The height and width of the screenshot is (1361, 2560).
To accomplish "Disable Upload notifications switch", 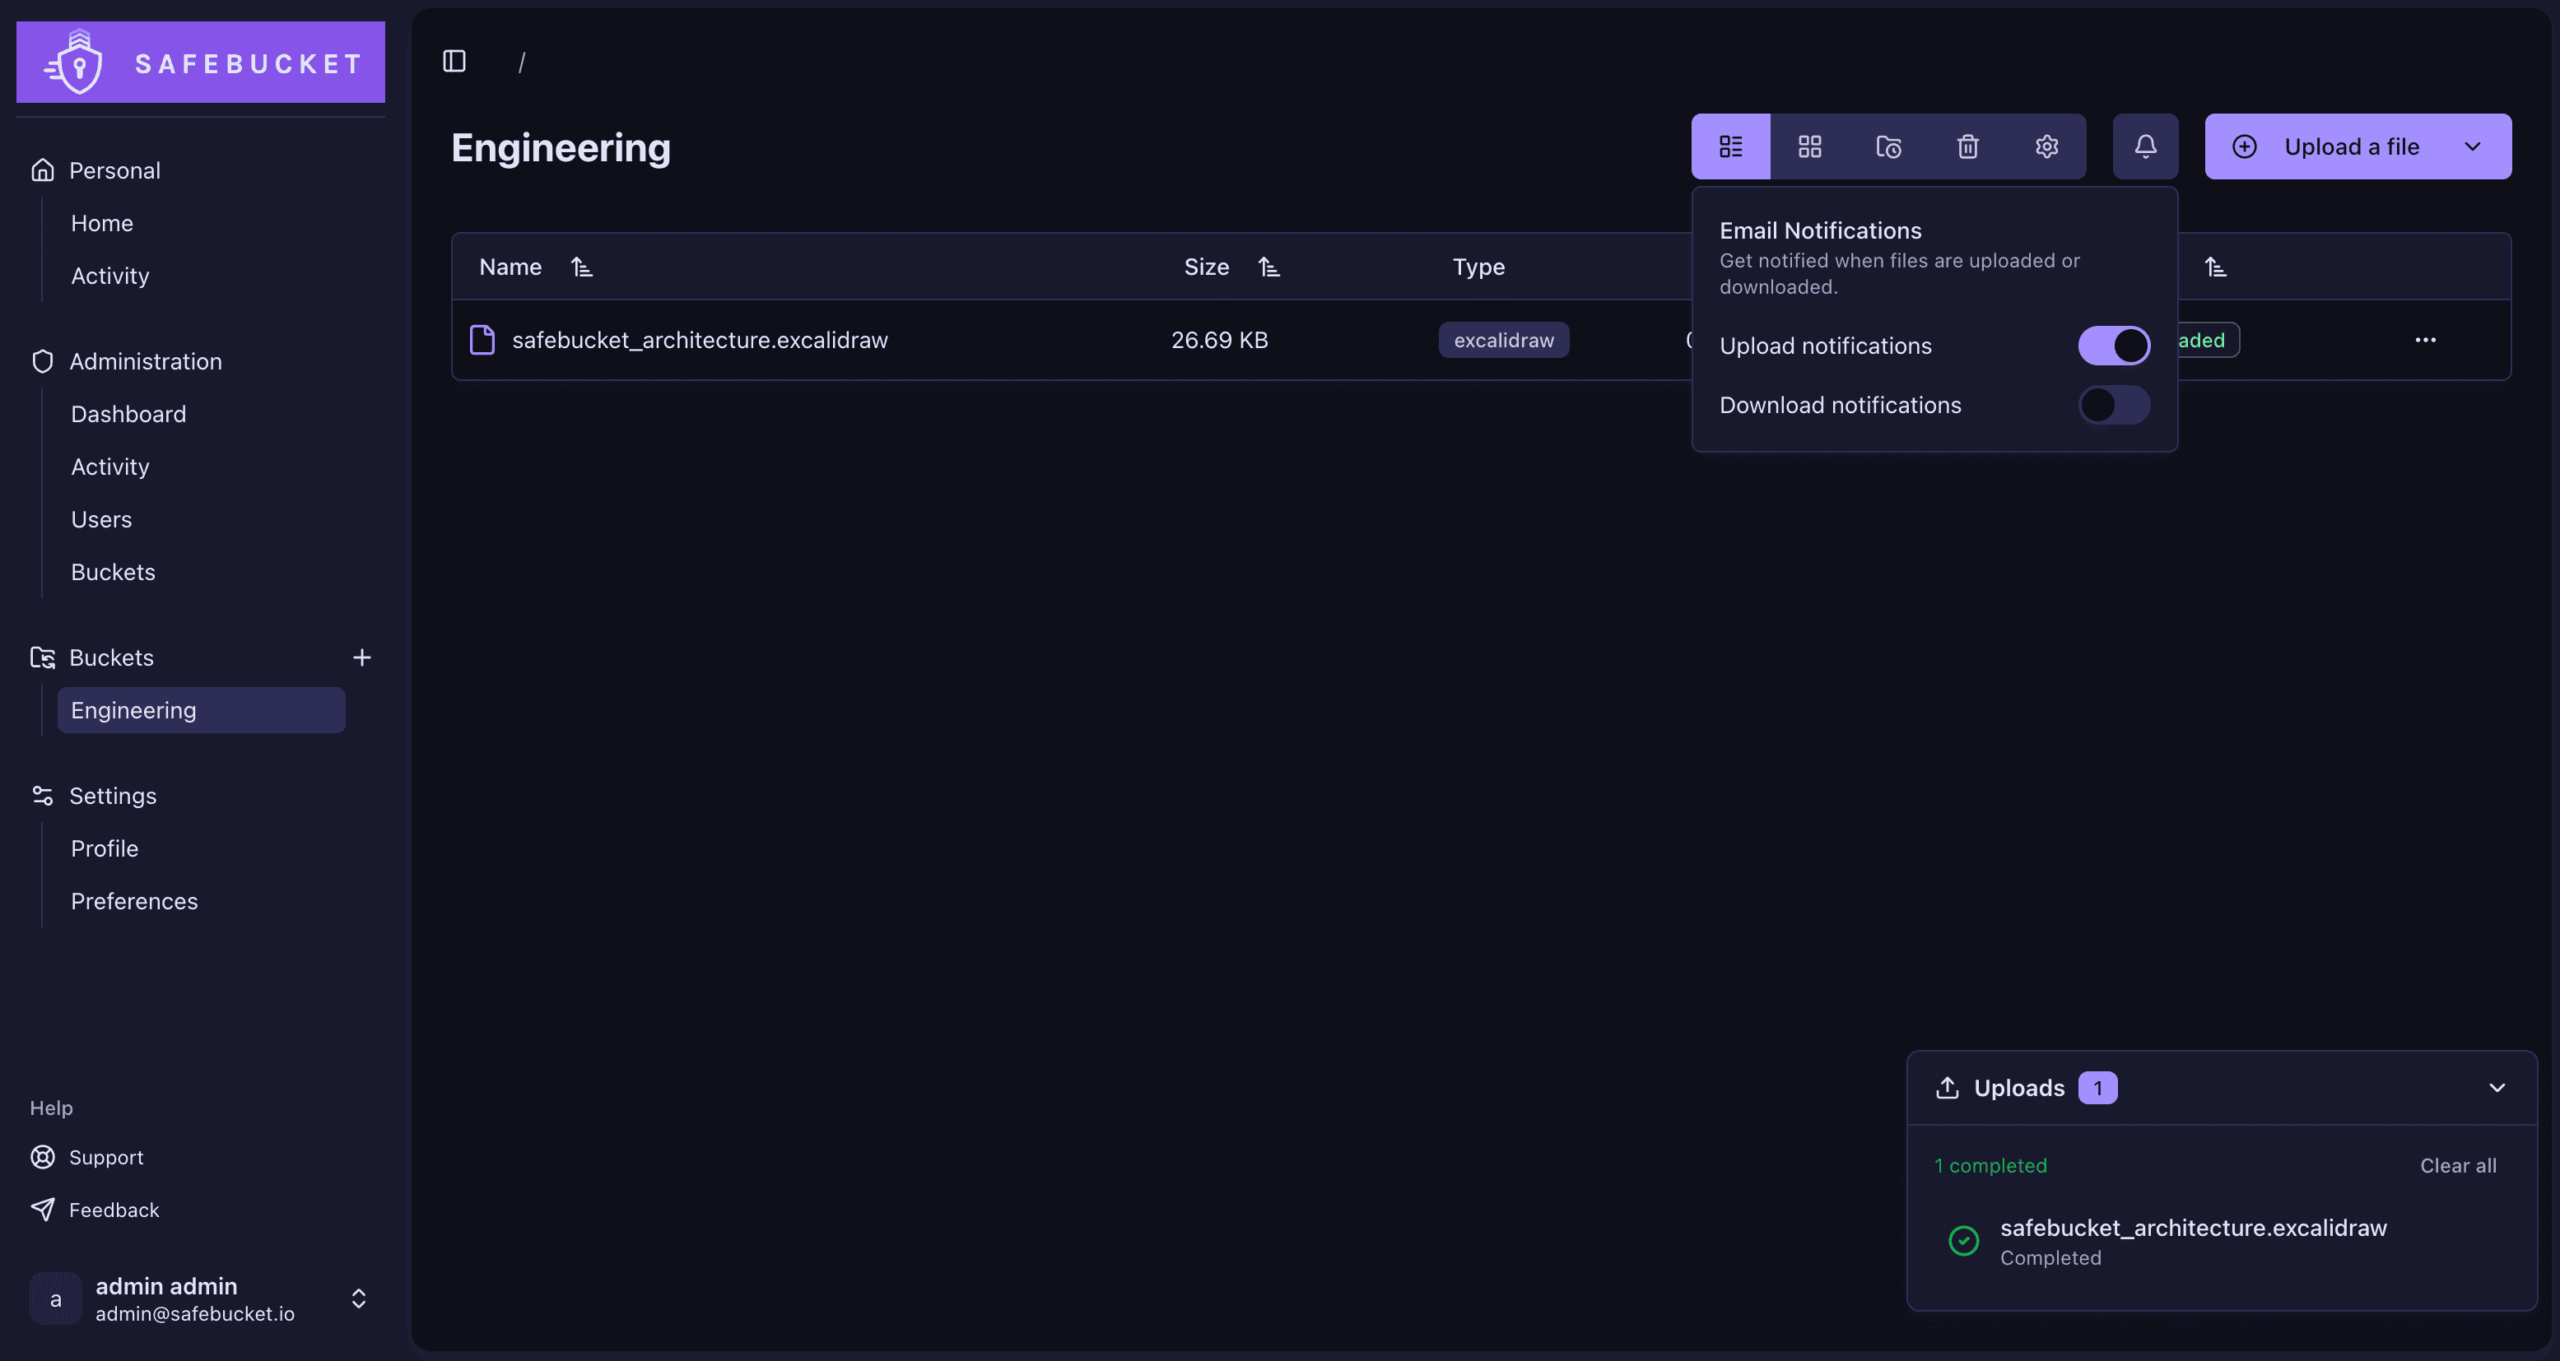I will point(2113,346).
